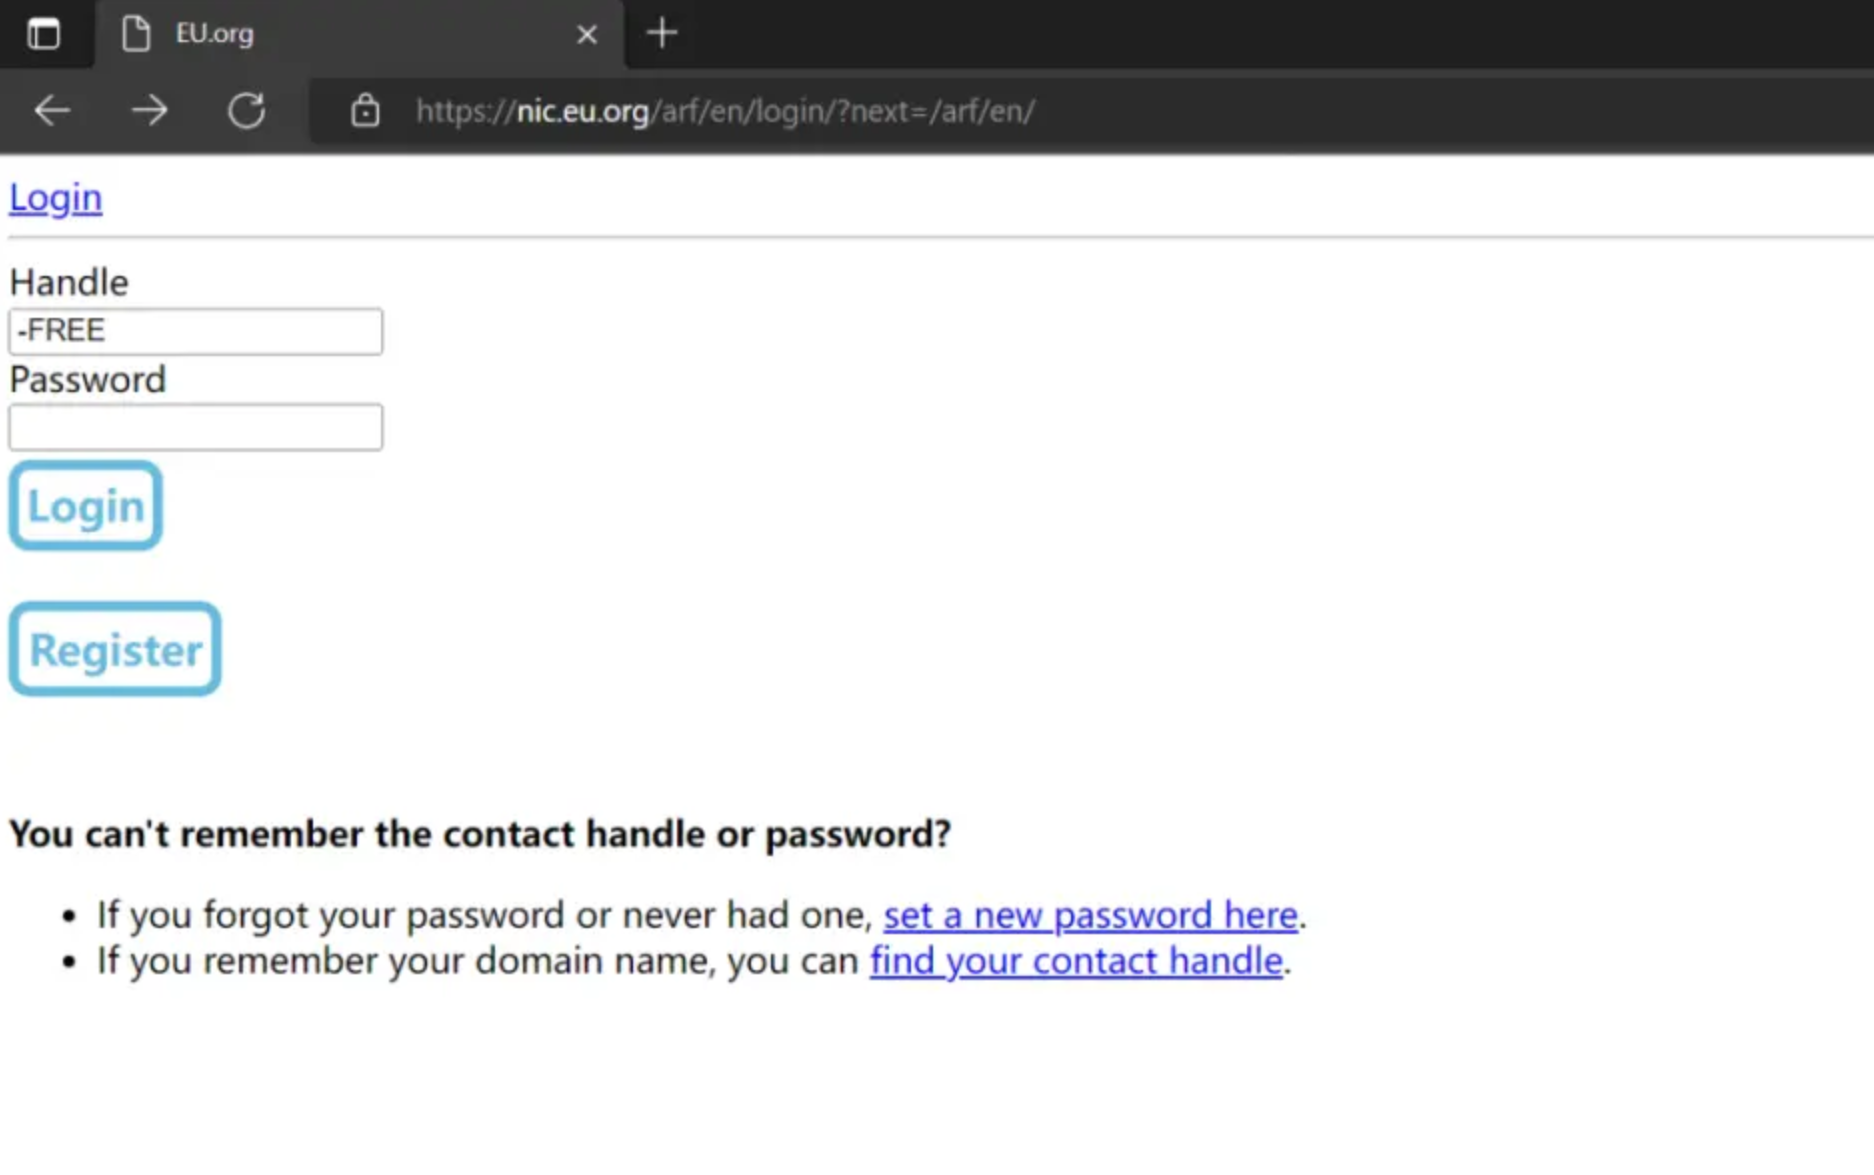
Task: Close the EU.org tab
Action: click(587, 35)
